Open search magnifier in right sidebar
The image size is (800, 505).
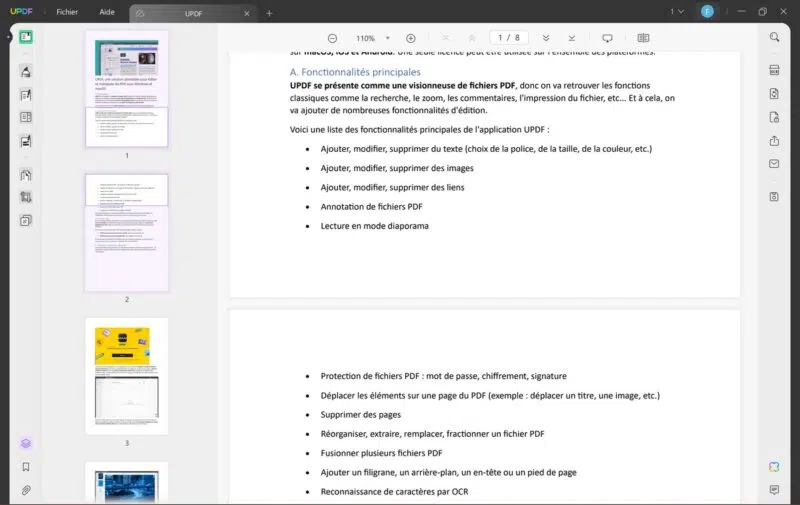(774, 37)
